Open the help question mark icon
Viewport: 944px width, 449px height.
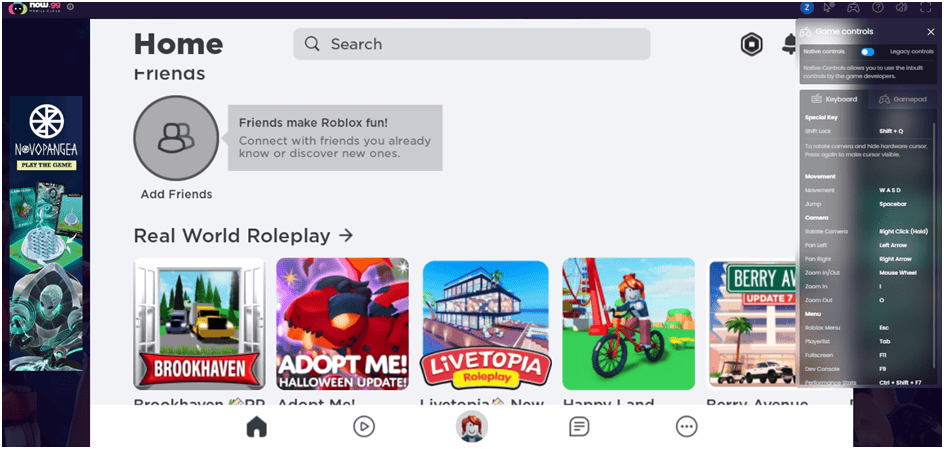click(x=878, y=7)
